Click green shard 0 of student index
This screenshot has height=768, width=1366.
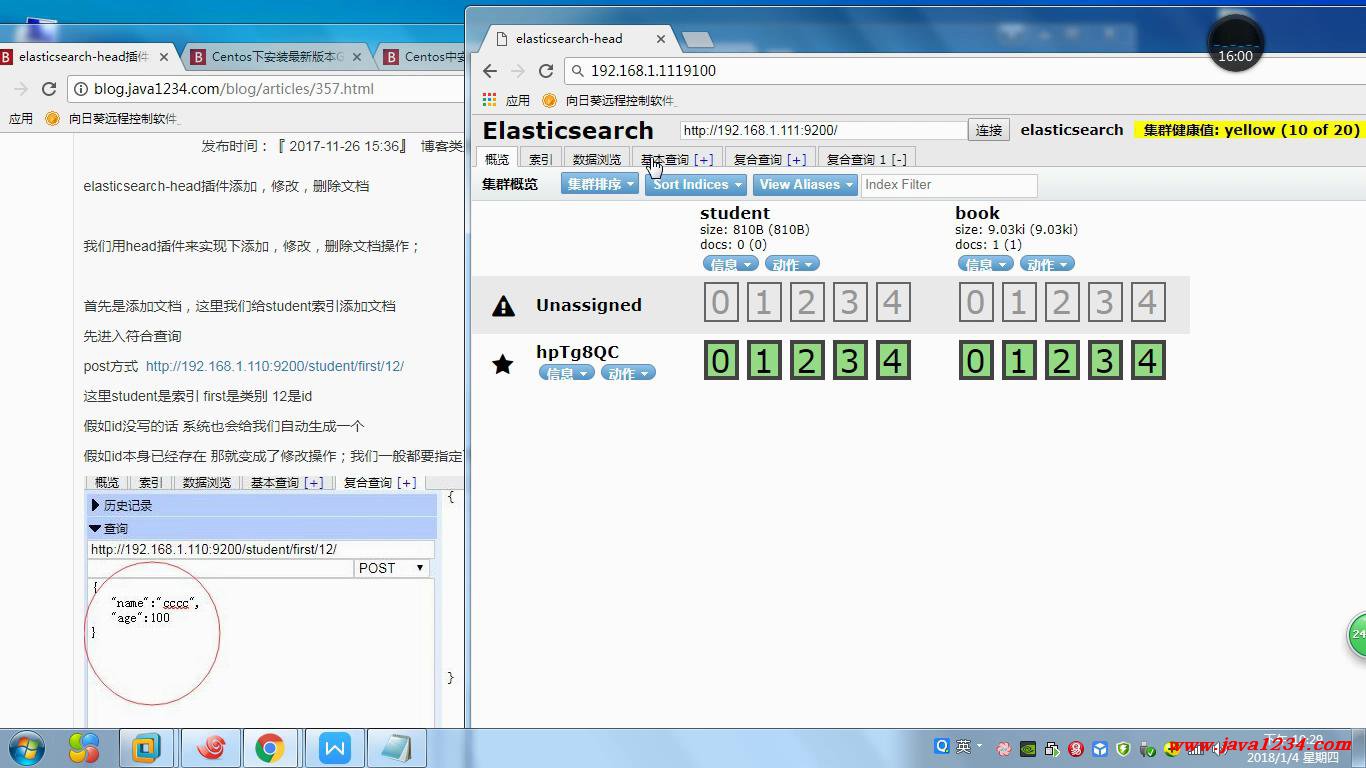click(x=720, y=361)
